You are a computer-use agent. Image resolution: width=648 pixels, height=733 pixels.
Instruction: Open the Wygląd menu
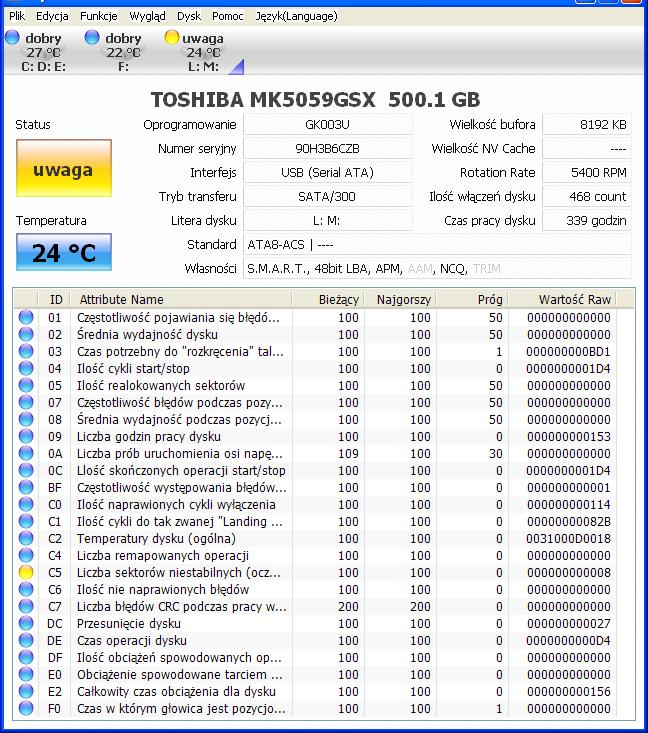(147, 16)
